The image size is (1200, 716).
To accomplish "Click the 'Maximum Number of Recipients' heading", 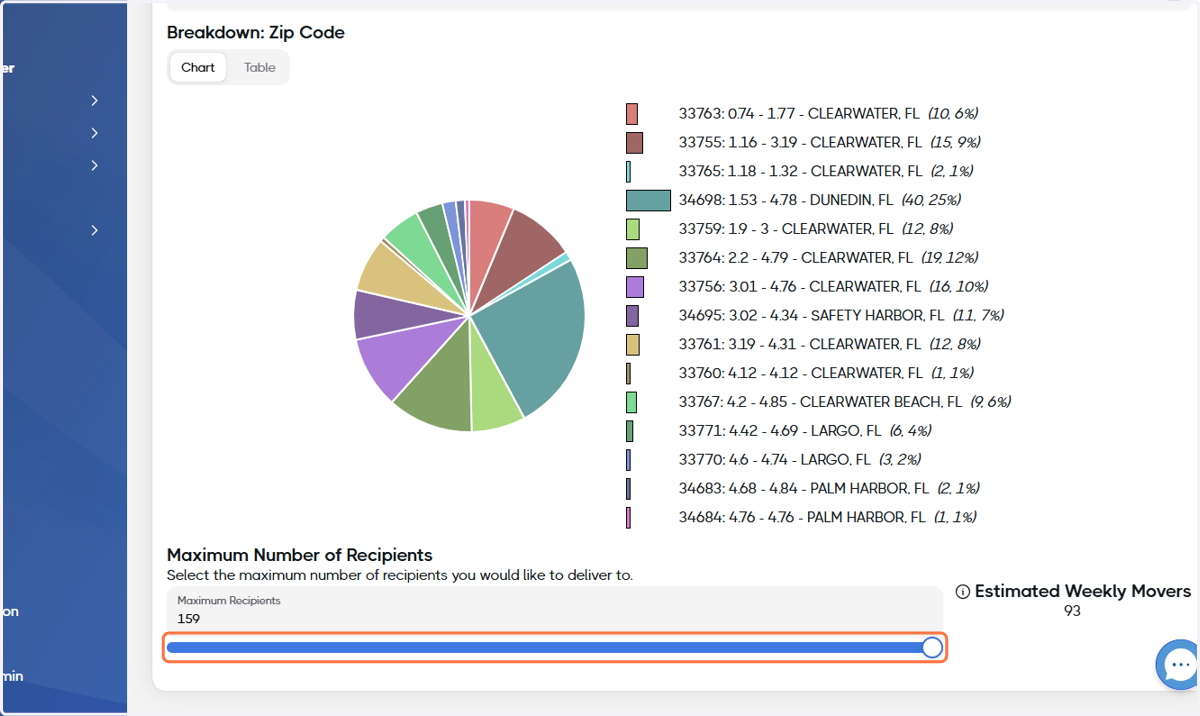I will [300, 555].
